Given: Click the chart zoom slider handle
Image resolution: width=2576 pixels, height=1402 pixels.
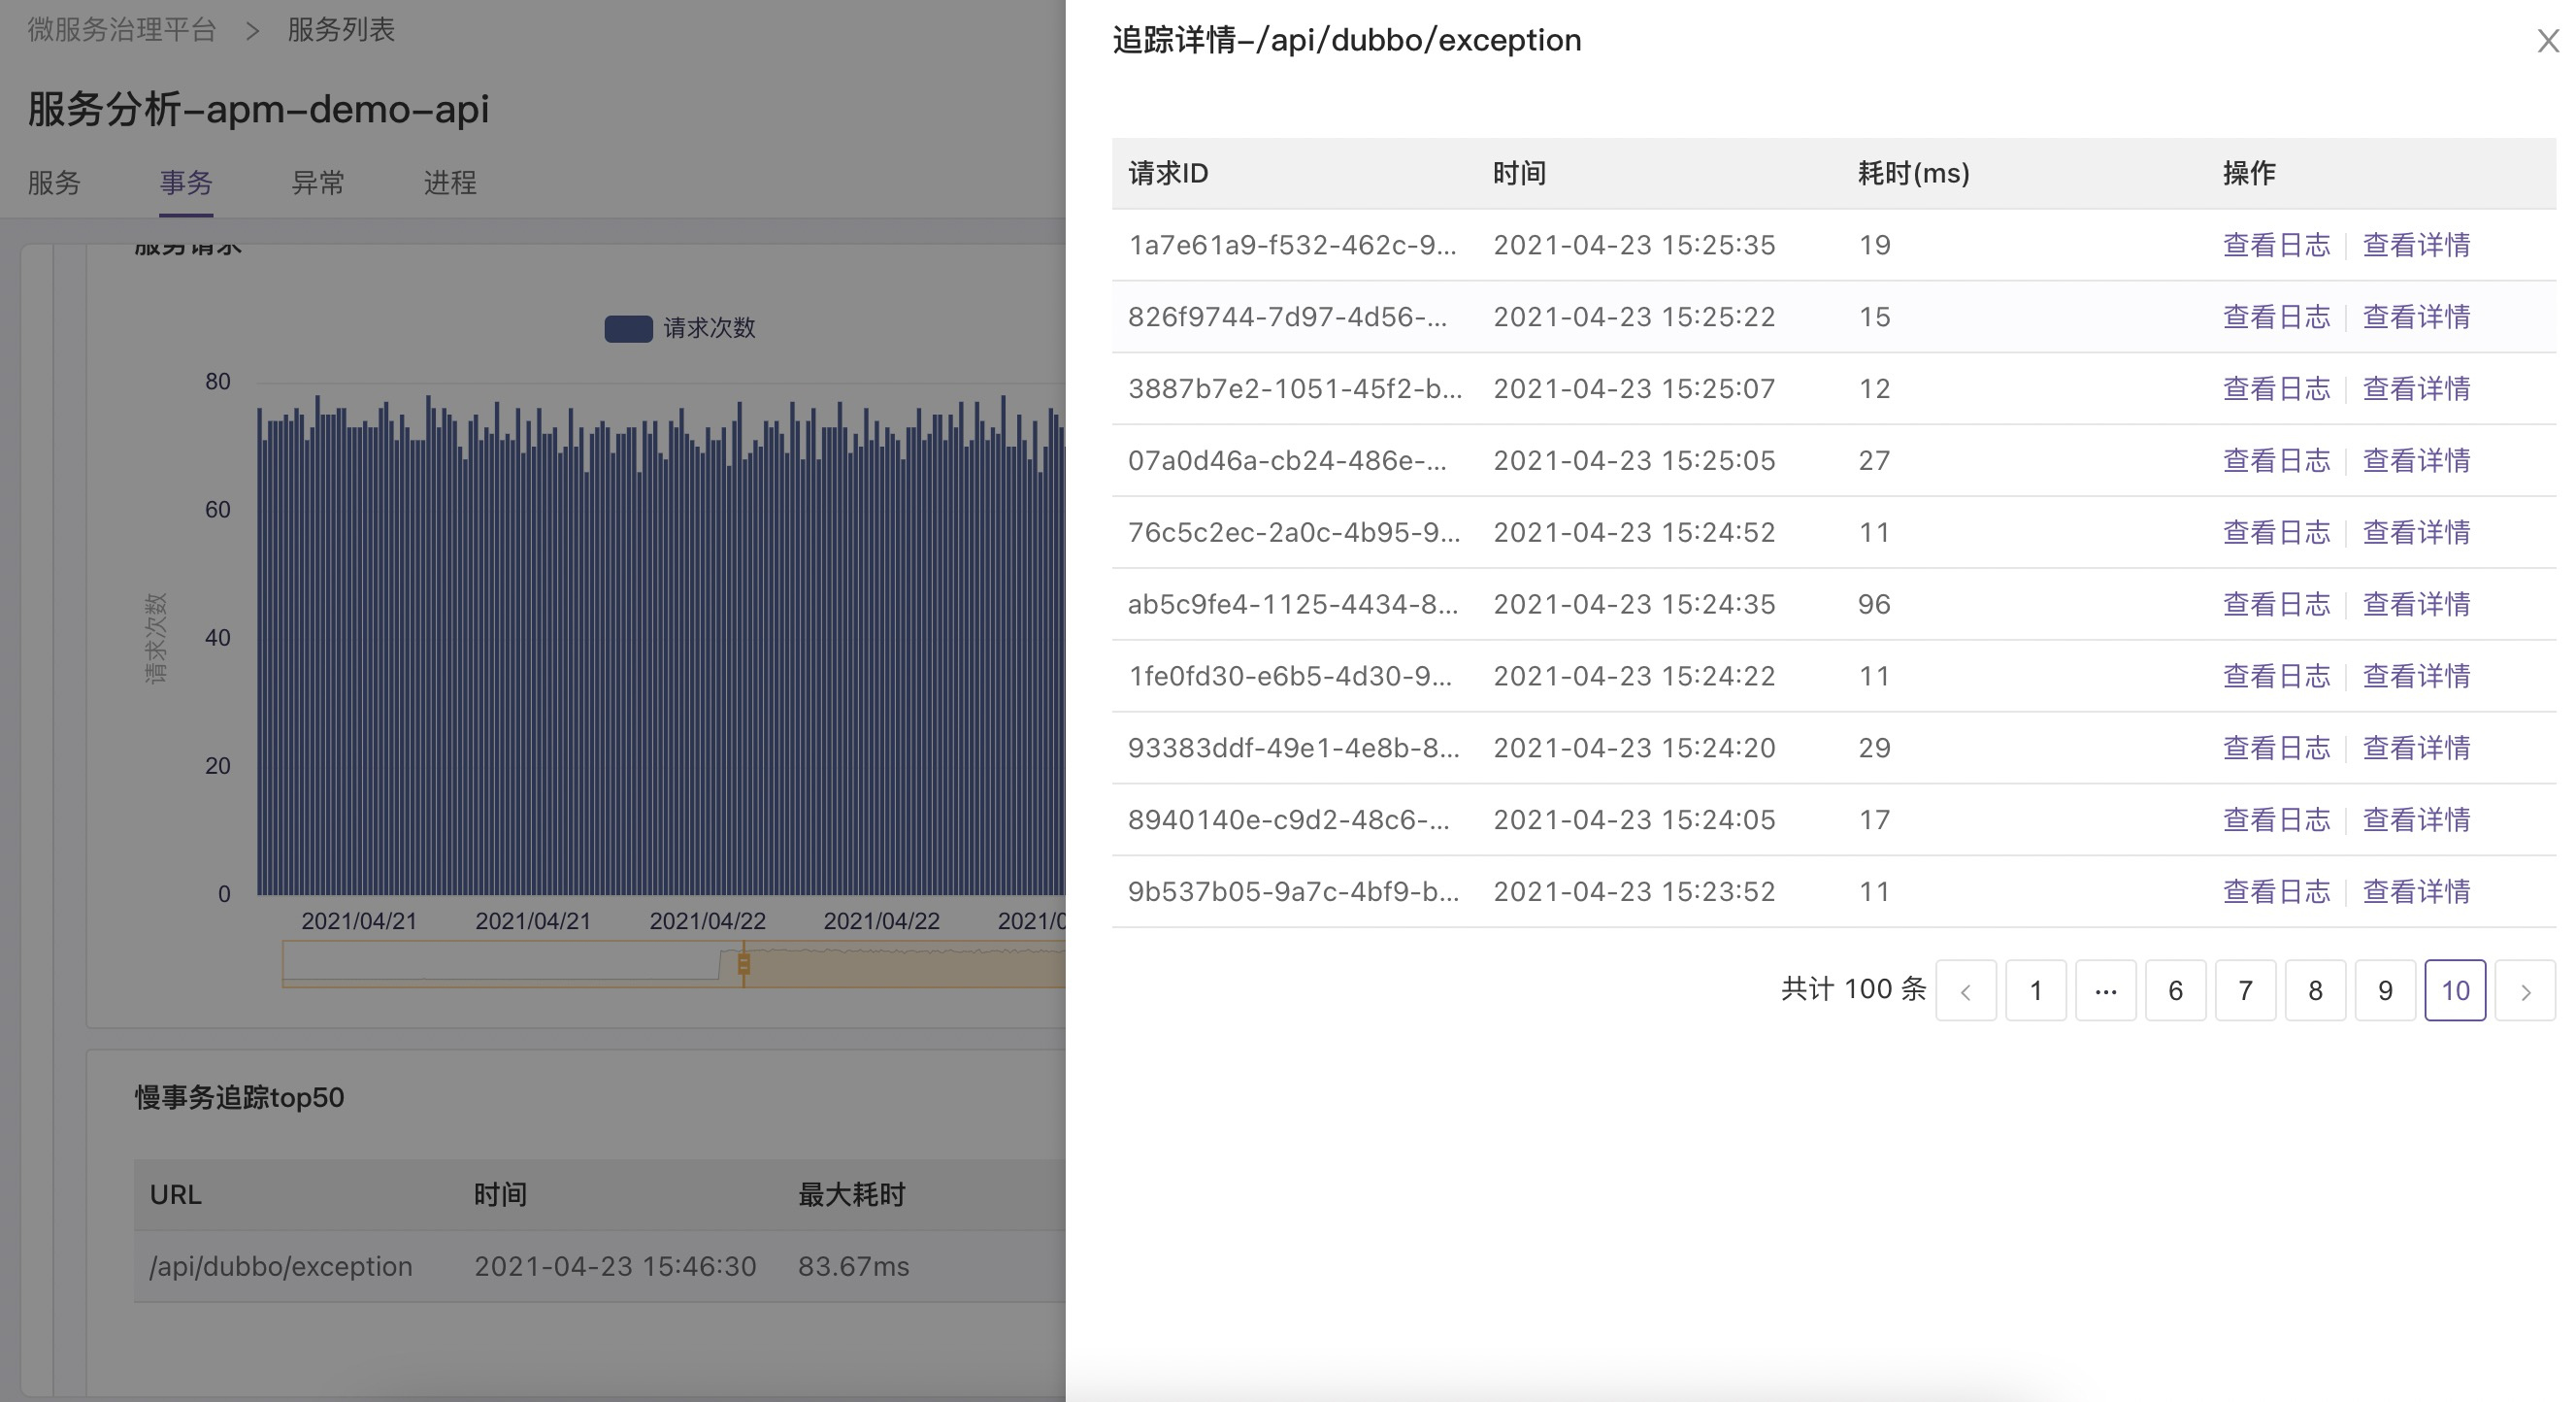Looking at the screenshot, I should click(x=743, y=964).
